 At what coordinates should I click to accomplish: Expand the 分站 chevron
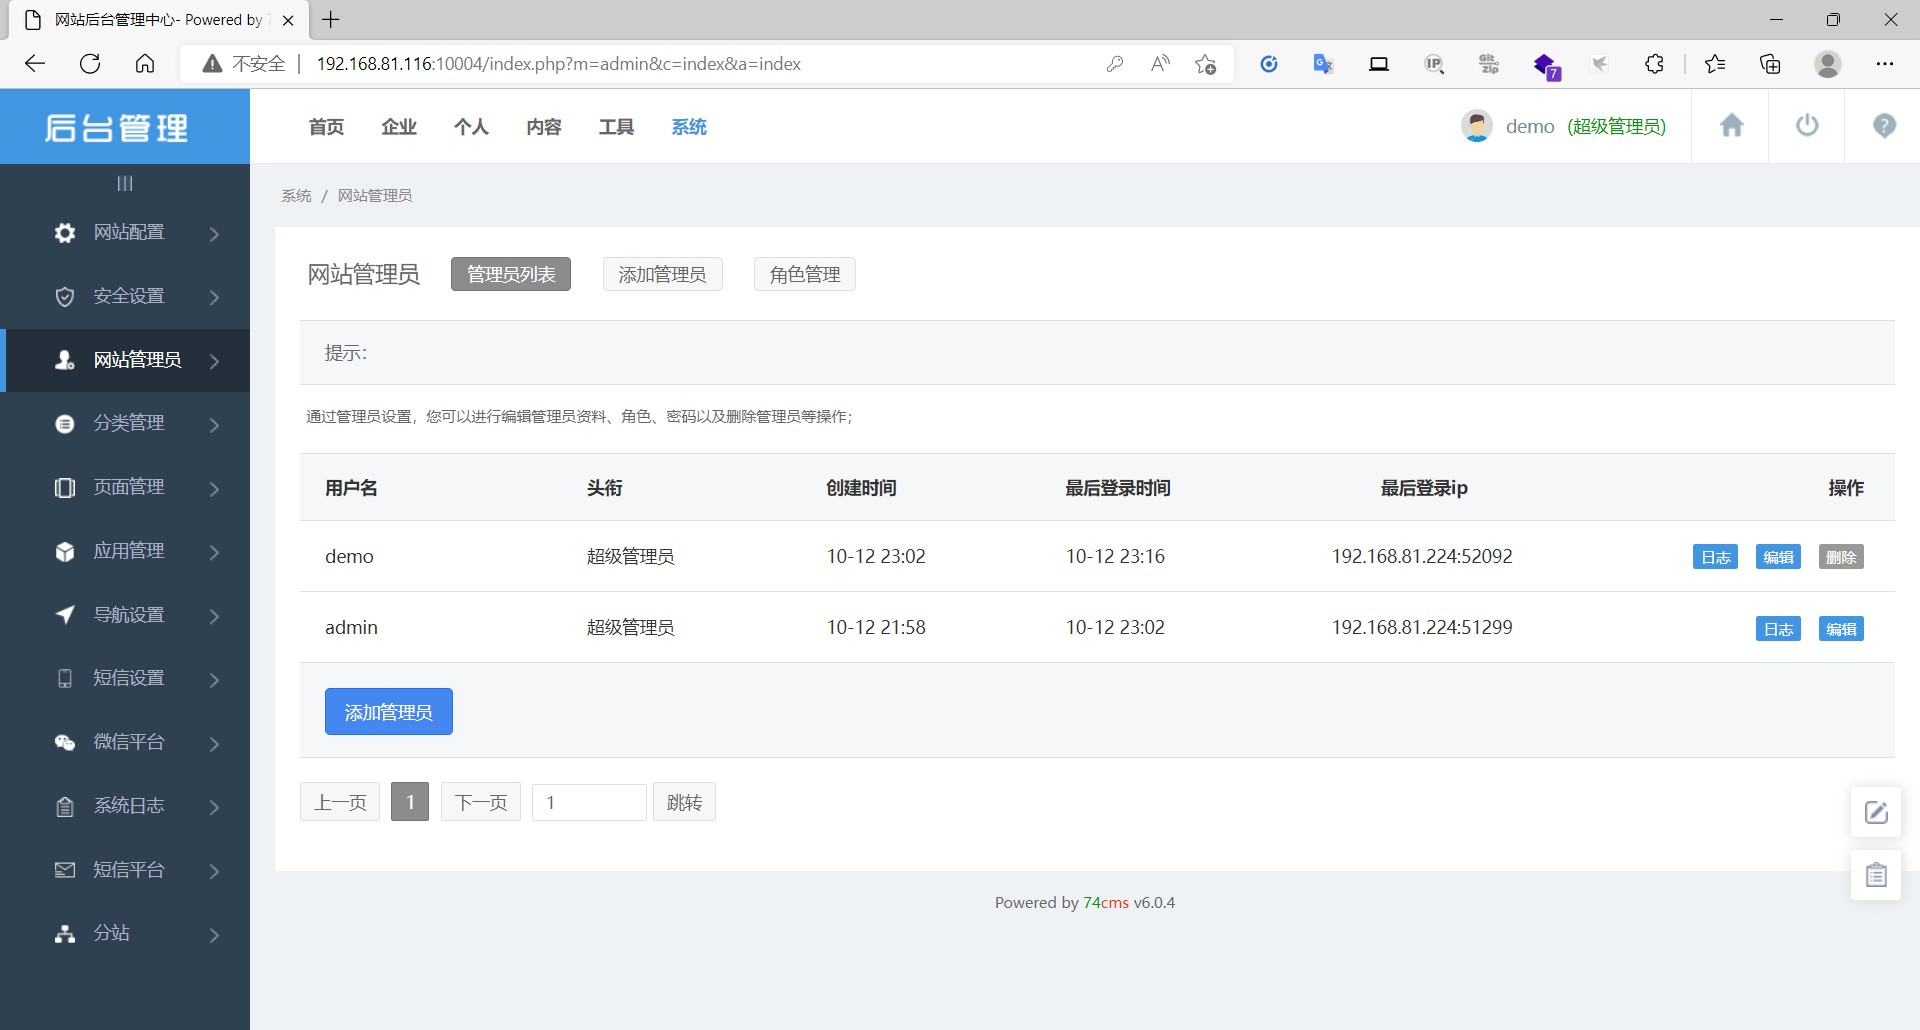(x=214, y=935)
